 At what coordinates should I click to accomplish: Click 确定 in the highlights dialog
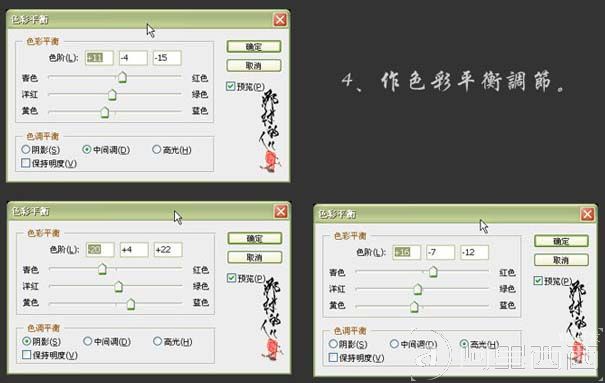pos(561,241)
